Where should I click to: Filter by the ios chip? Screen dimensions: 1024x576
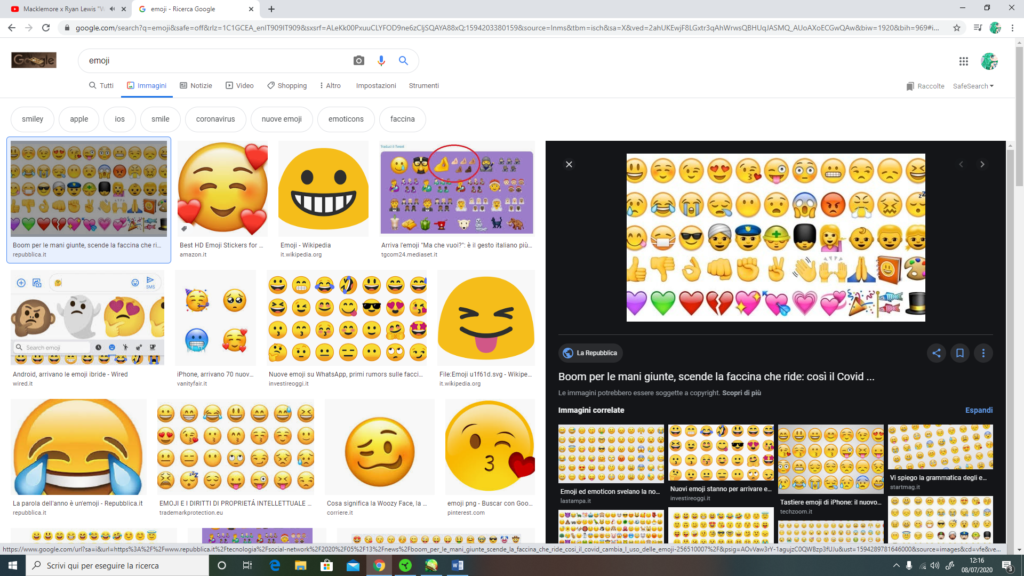pyautogui.click(x=120, y=119)
